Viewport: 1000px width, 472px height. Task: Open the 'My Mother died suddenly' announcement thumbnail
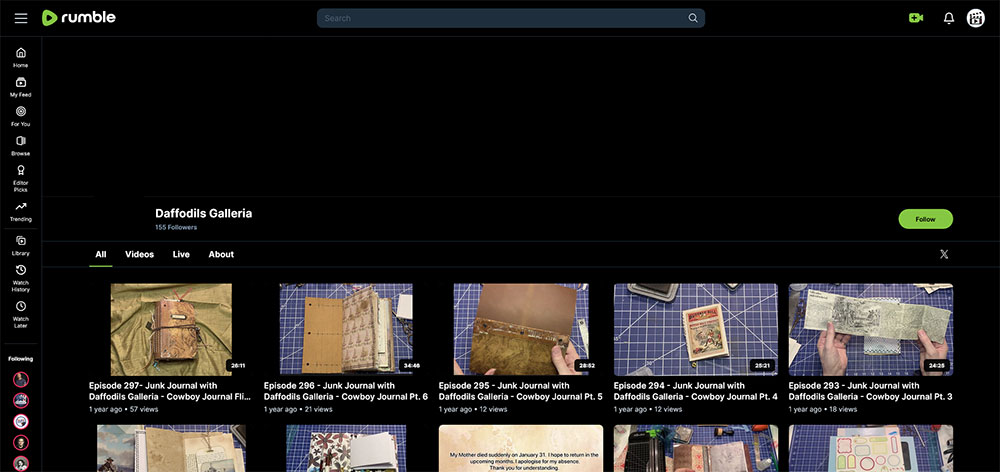(520, 448)
